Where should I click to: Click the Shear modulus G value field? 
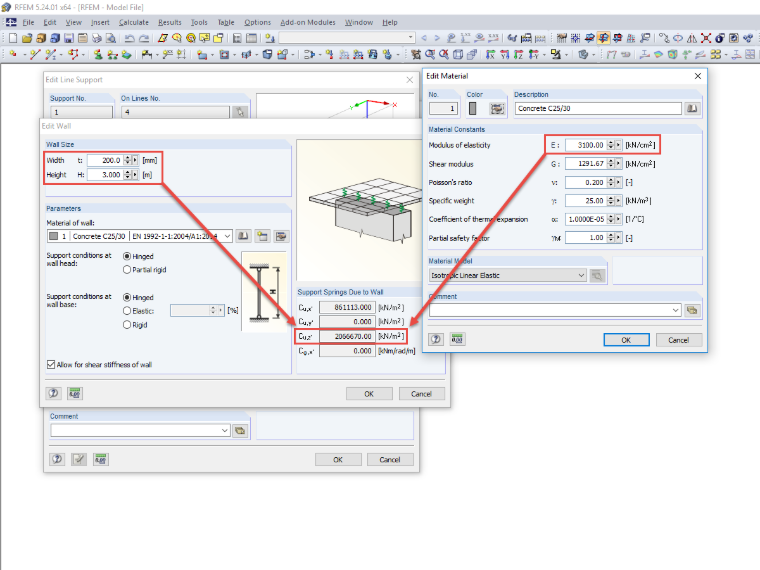pyautogui.click(x=586, y=164)
